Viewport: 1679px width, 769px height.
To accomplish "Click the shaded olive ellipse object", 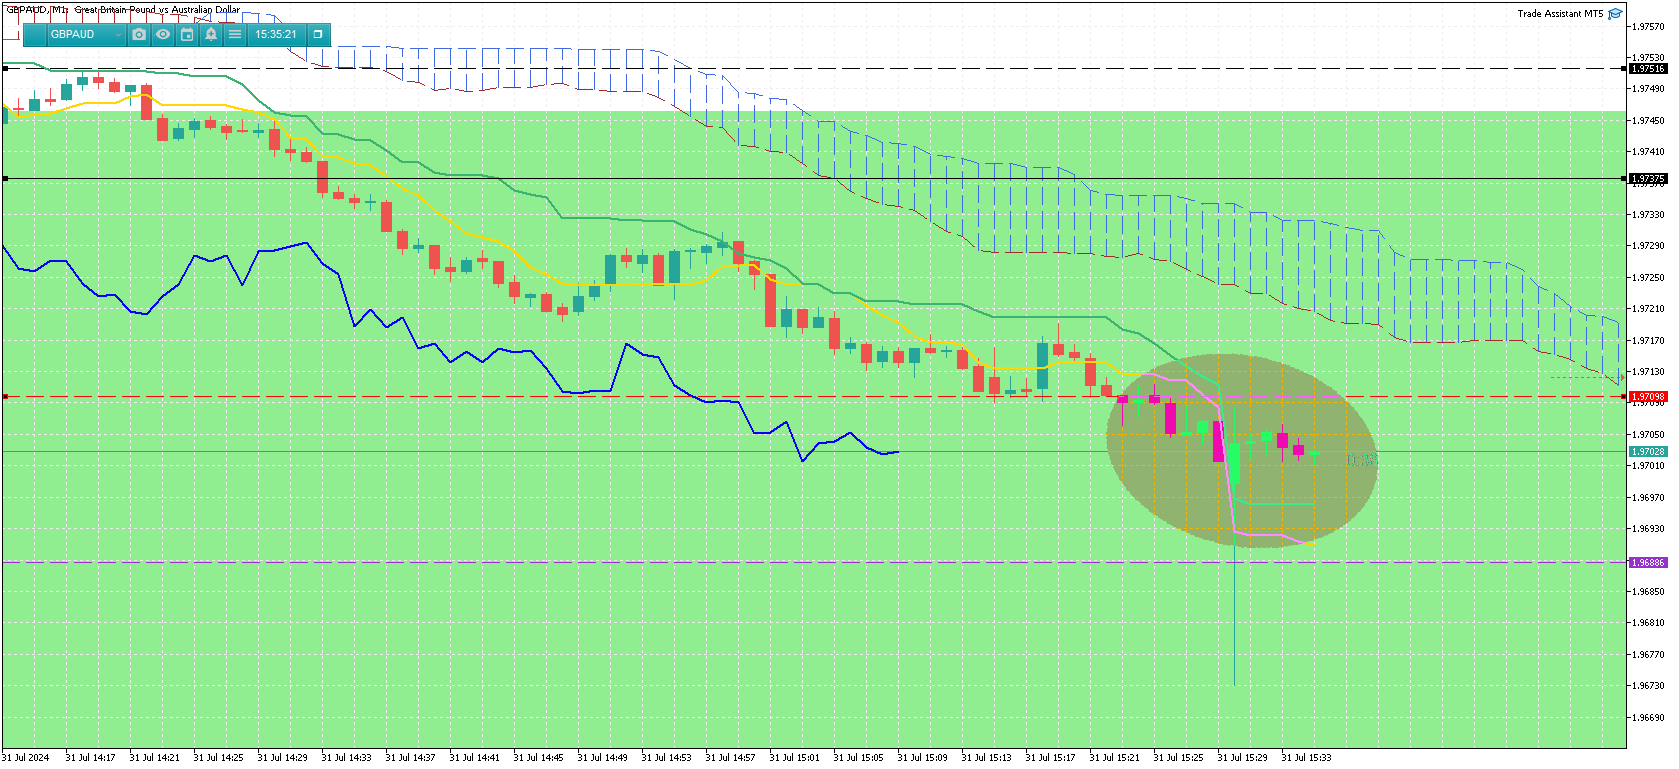I will coord(1242,450).
